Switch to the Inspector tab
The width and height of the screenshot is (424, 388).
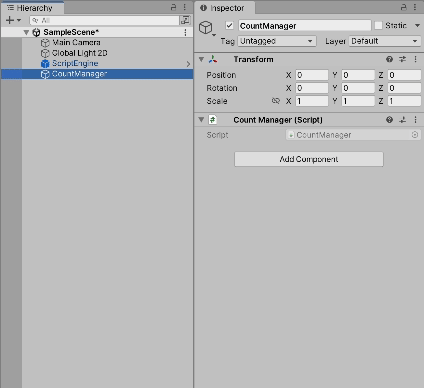pyautogui.click(x=224, y=8)
